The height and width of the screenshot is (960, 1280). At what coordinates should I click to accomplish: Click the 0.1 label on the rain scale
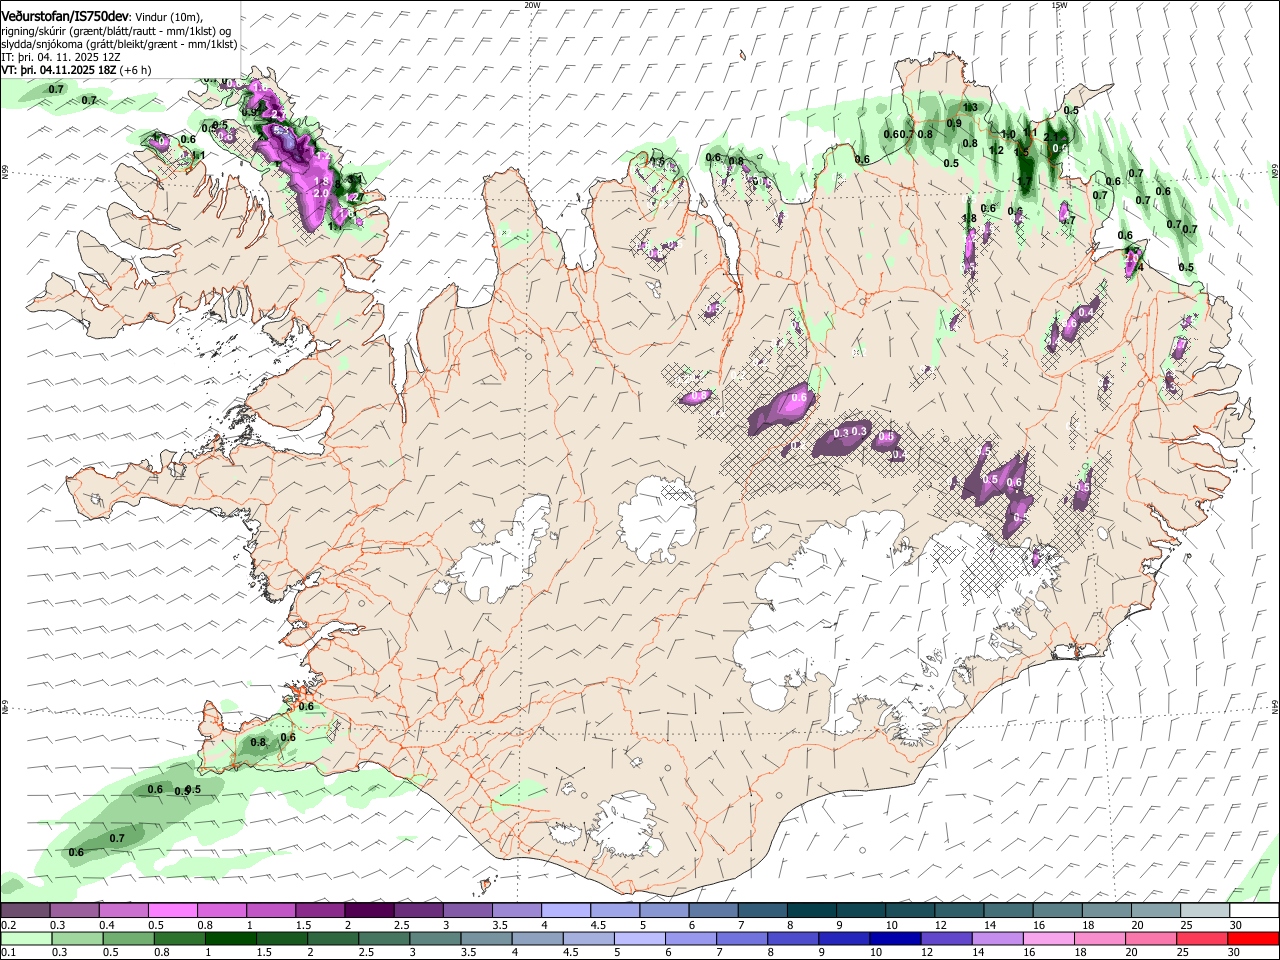click(x=9, y=953)
